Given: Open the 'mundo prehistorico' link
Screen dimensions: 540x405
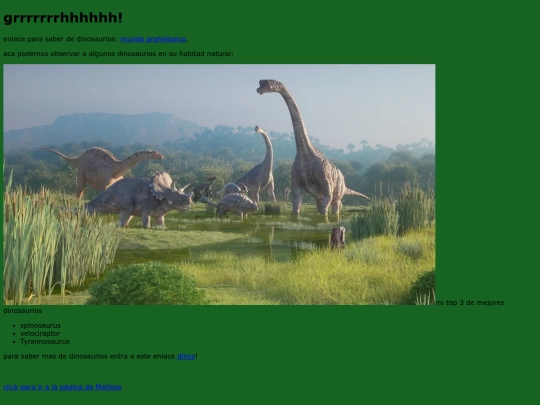Looking at the screenshot, I should 153,39.
